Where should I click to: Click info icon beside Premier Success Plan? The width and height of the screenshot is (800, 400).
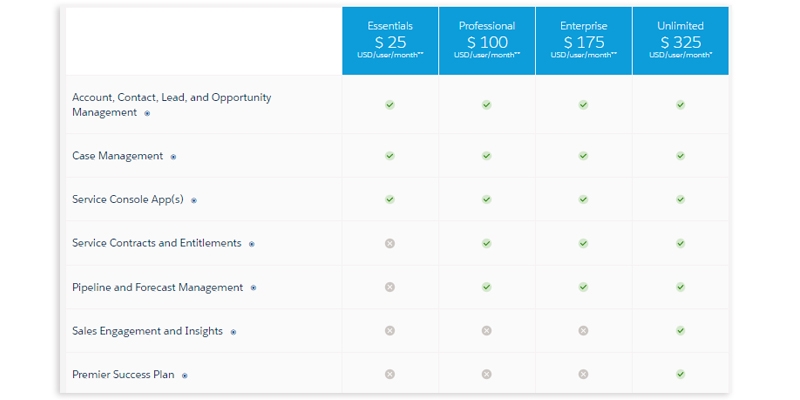185,376
